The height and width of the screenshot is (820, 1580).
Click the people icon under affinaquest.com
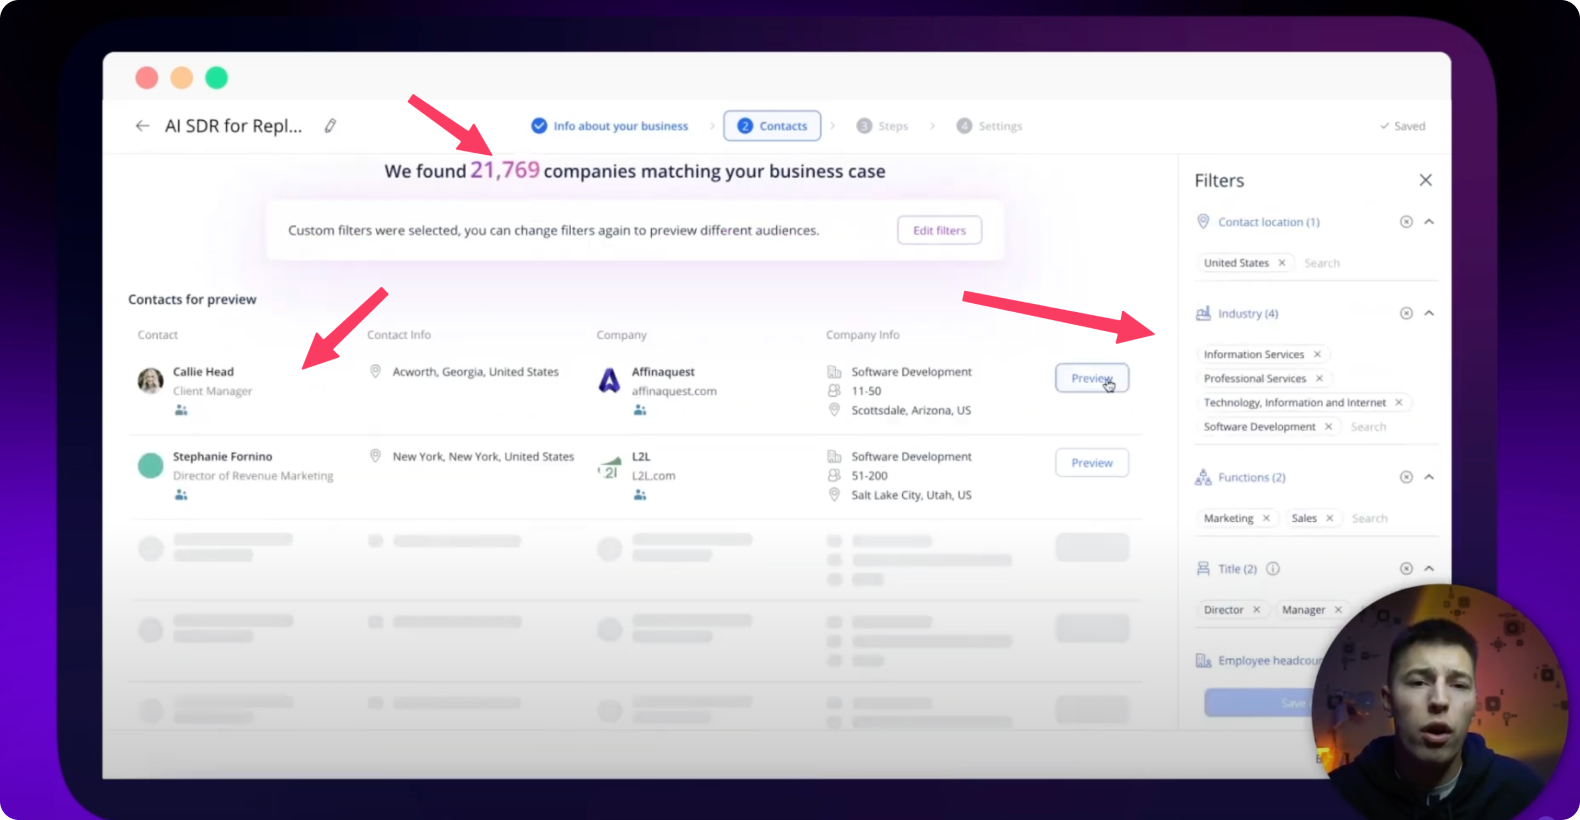click(x=640, y=410)
